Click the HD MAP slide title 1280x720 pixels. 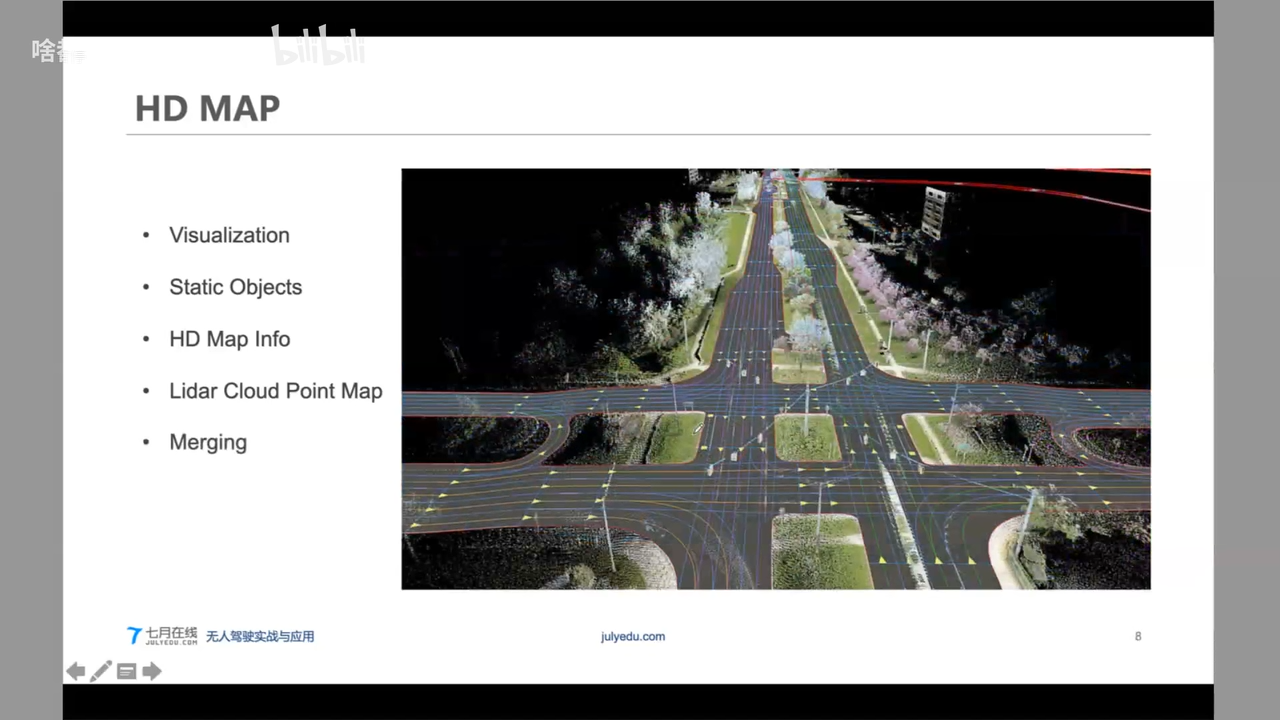point(208,108)
